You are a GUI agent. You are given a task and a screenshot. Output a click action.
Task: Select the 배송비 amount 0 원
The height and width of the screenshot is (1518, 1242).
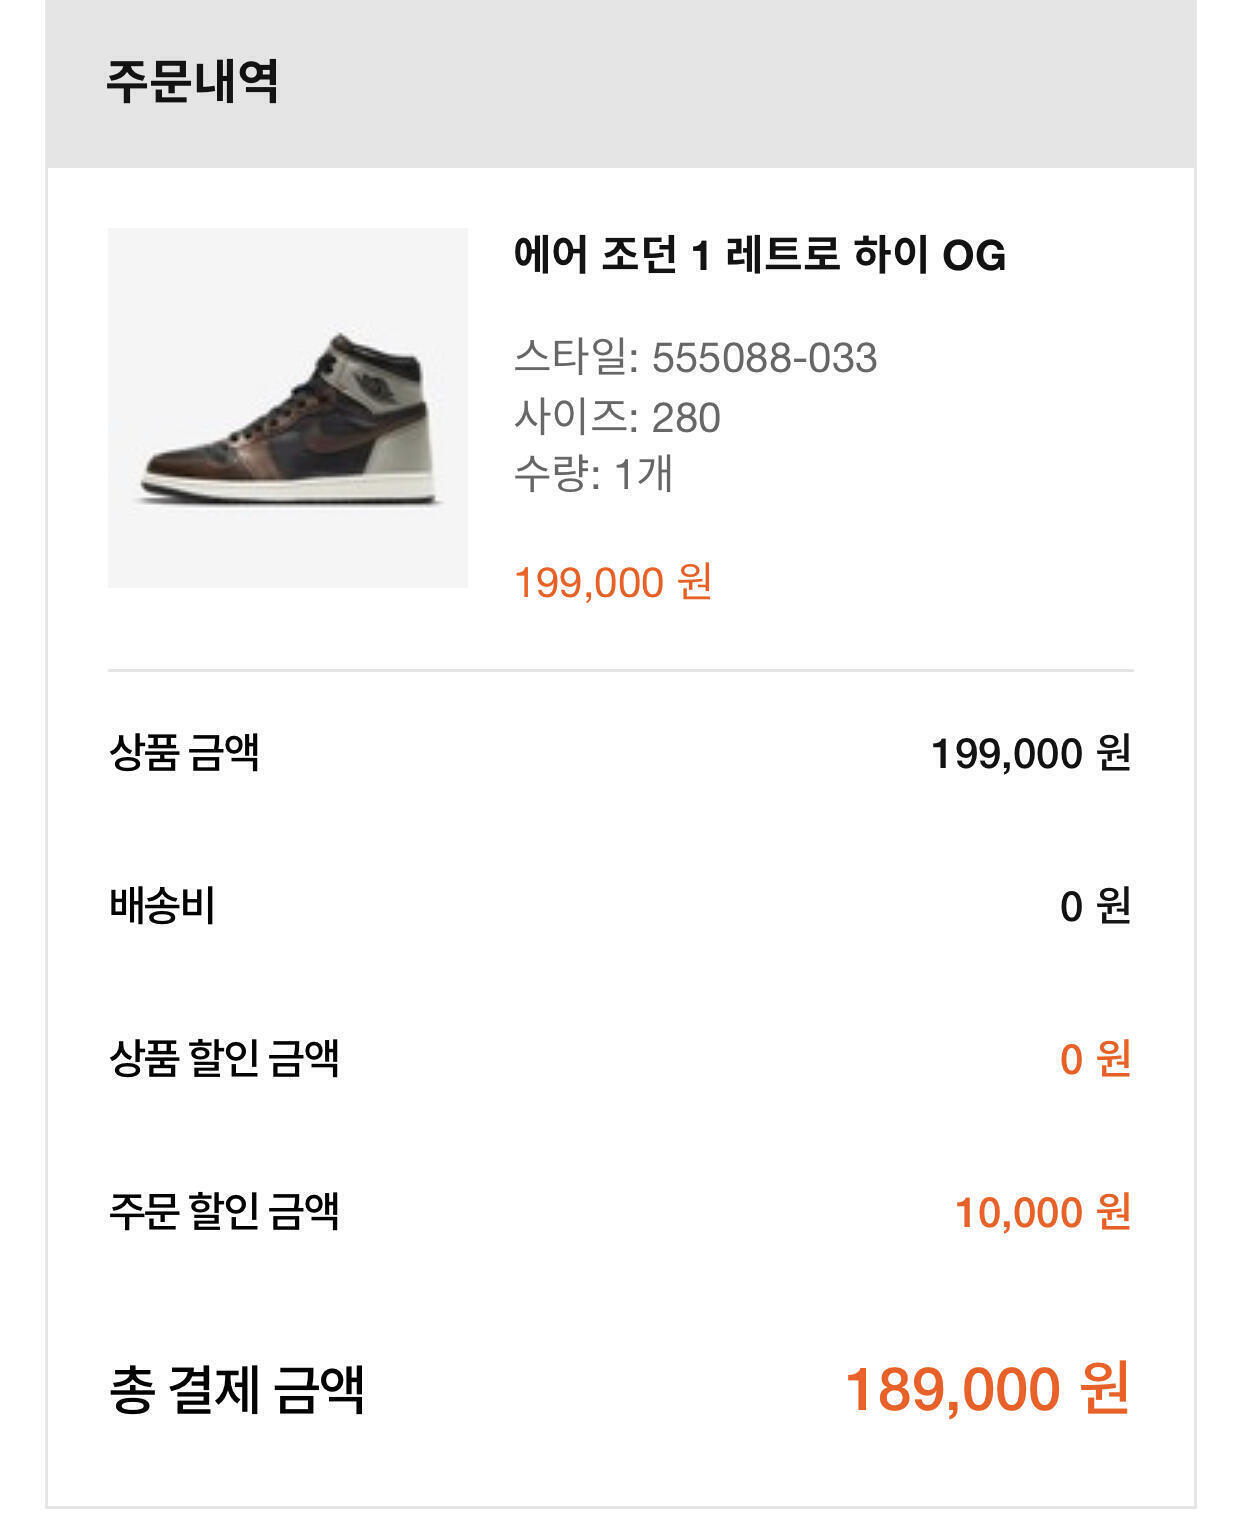[x=1094, y=906]
